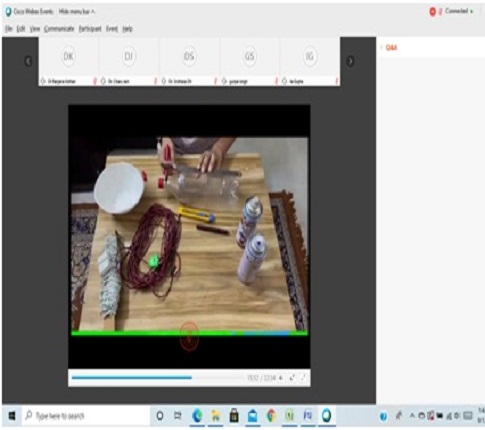Expand hidden system tray icons
The height and width of the screenshot is (430, 485).
412,416
